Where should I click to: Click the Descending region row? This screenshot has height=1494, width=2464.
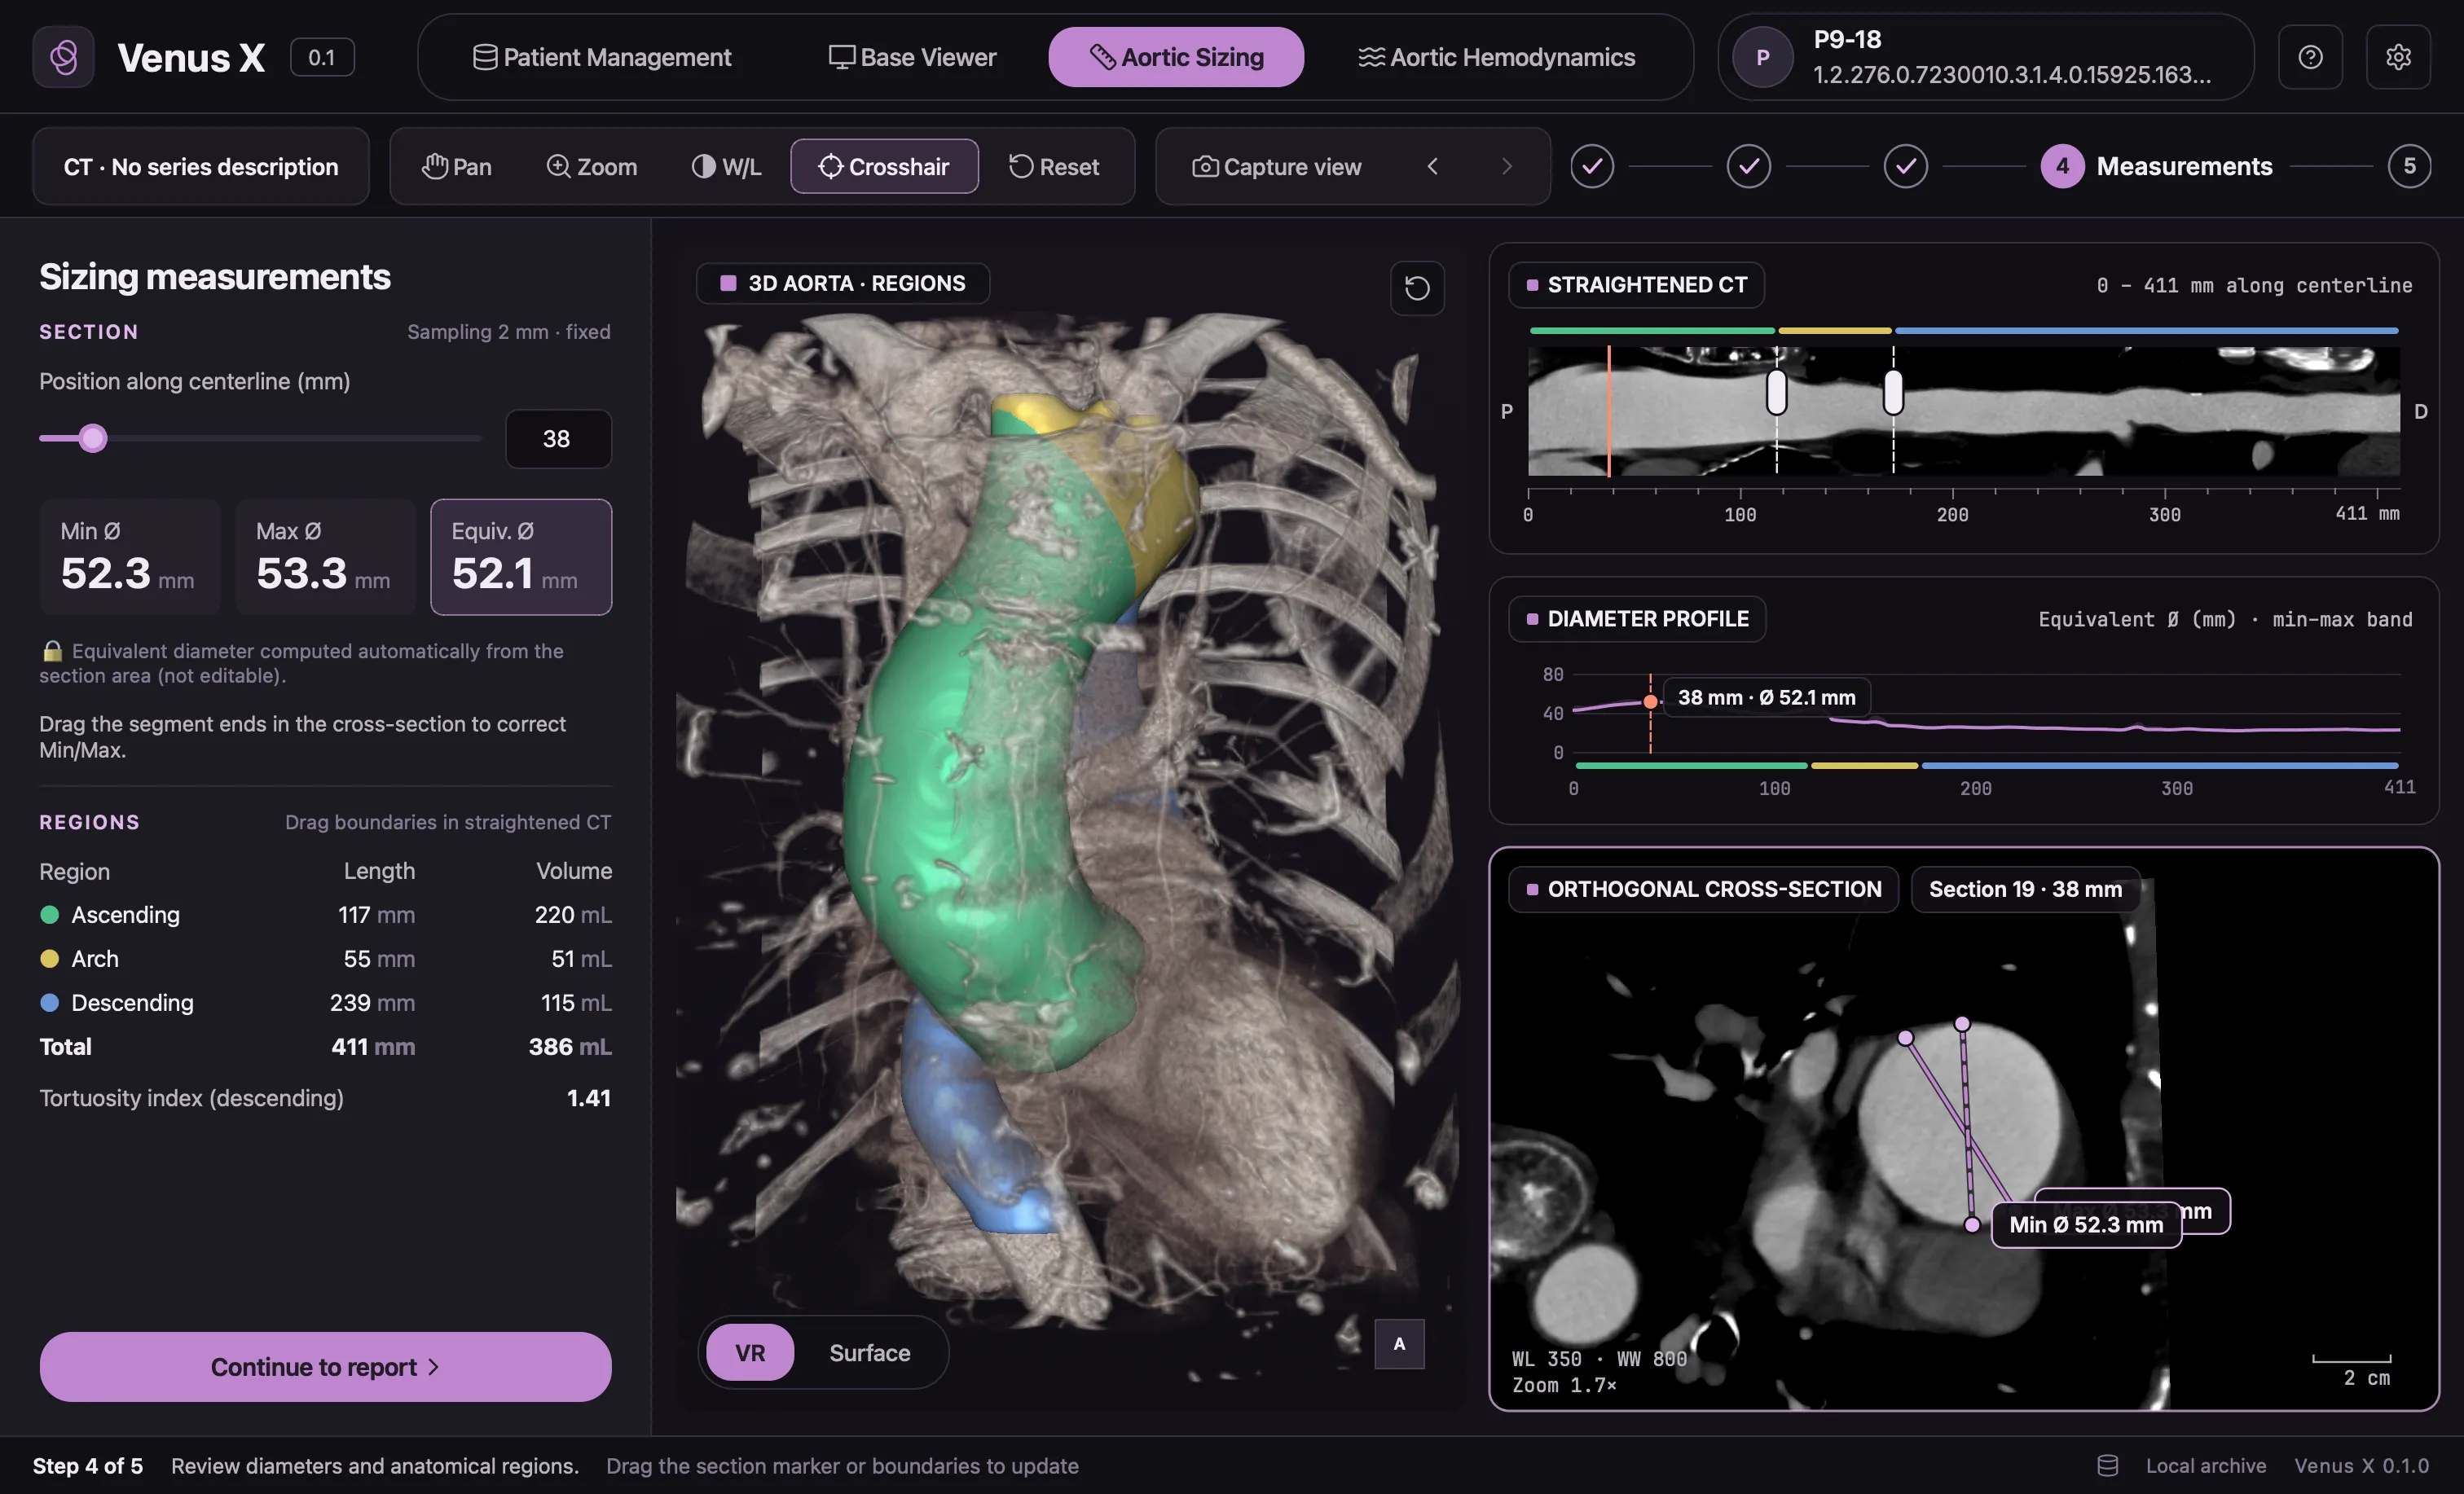coord(325,1002)
